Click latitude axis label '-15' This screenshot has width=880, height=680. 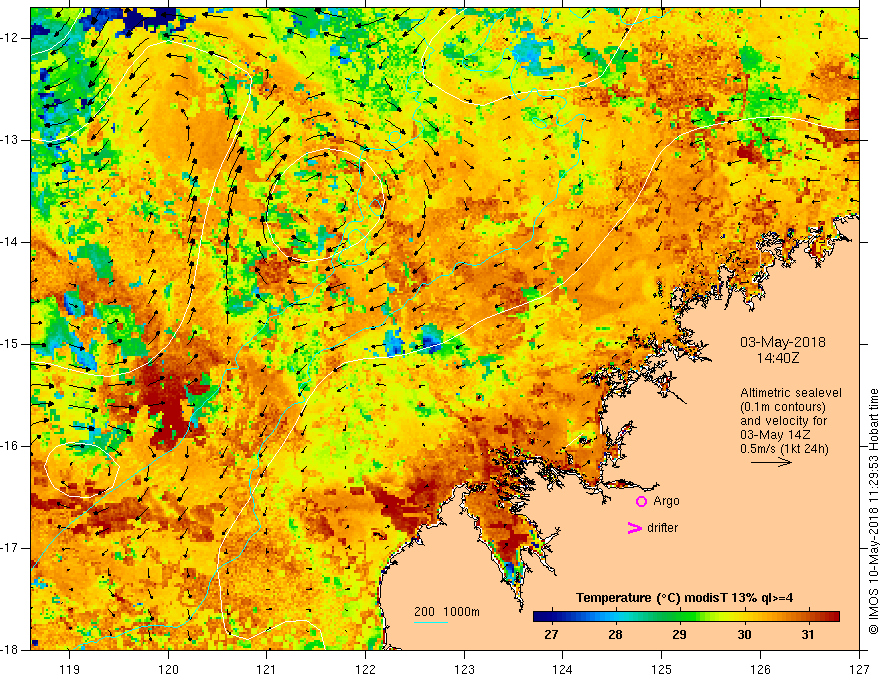[x=10, y=344]
